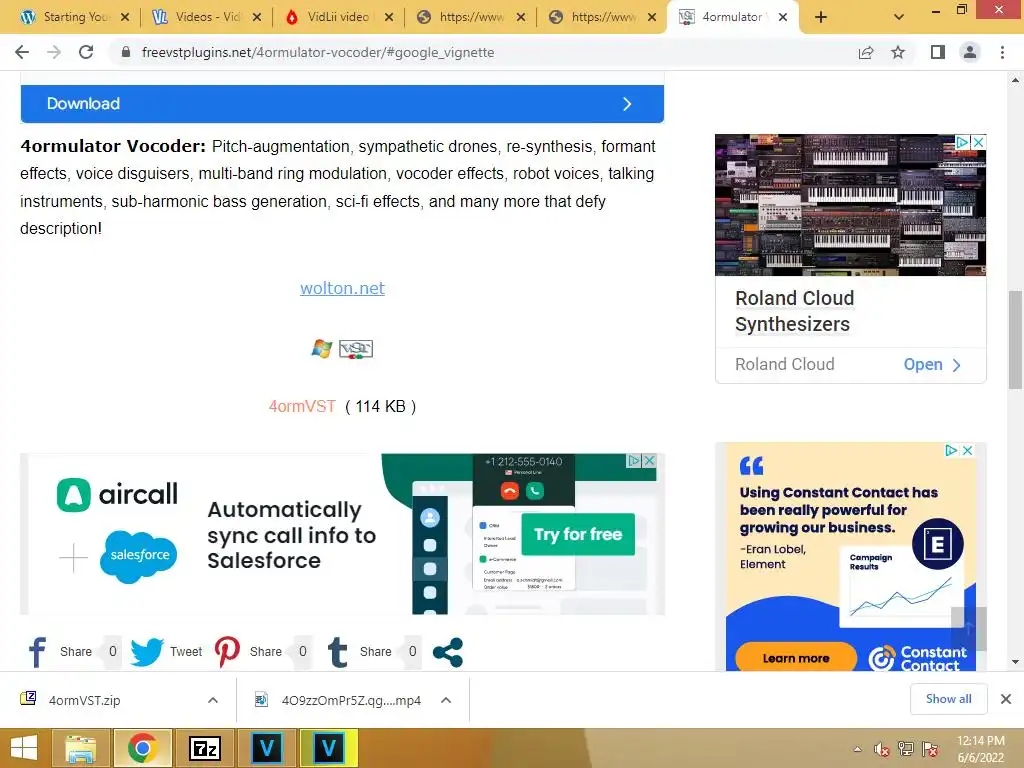Share the page on Pinterest
The image size is (1024, 768).
click(227, 652)
